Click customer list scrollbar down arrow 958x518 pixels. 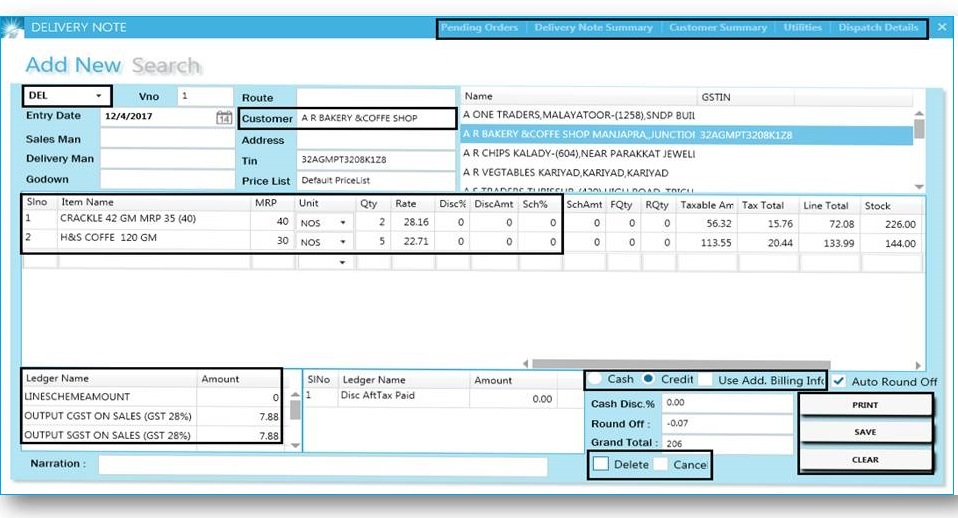click(919, 186)
